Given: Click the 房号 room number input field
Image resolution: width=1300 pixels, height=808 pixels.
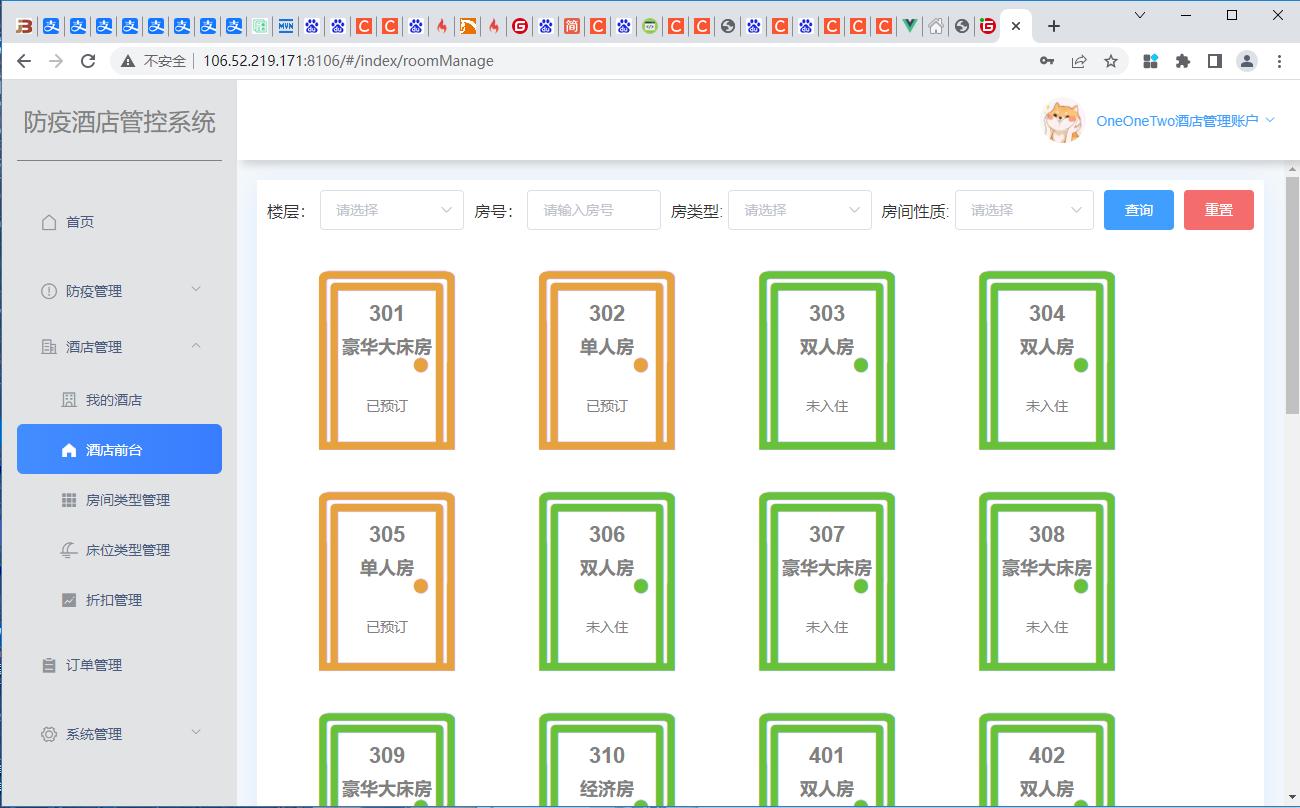Looking at the screenshot, I should 593,210.
